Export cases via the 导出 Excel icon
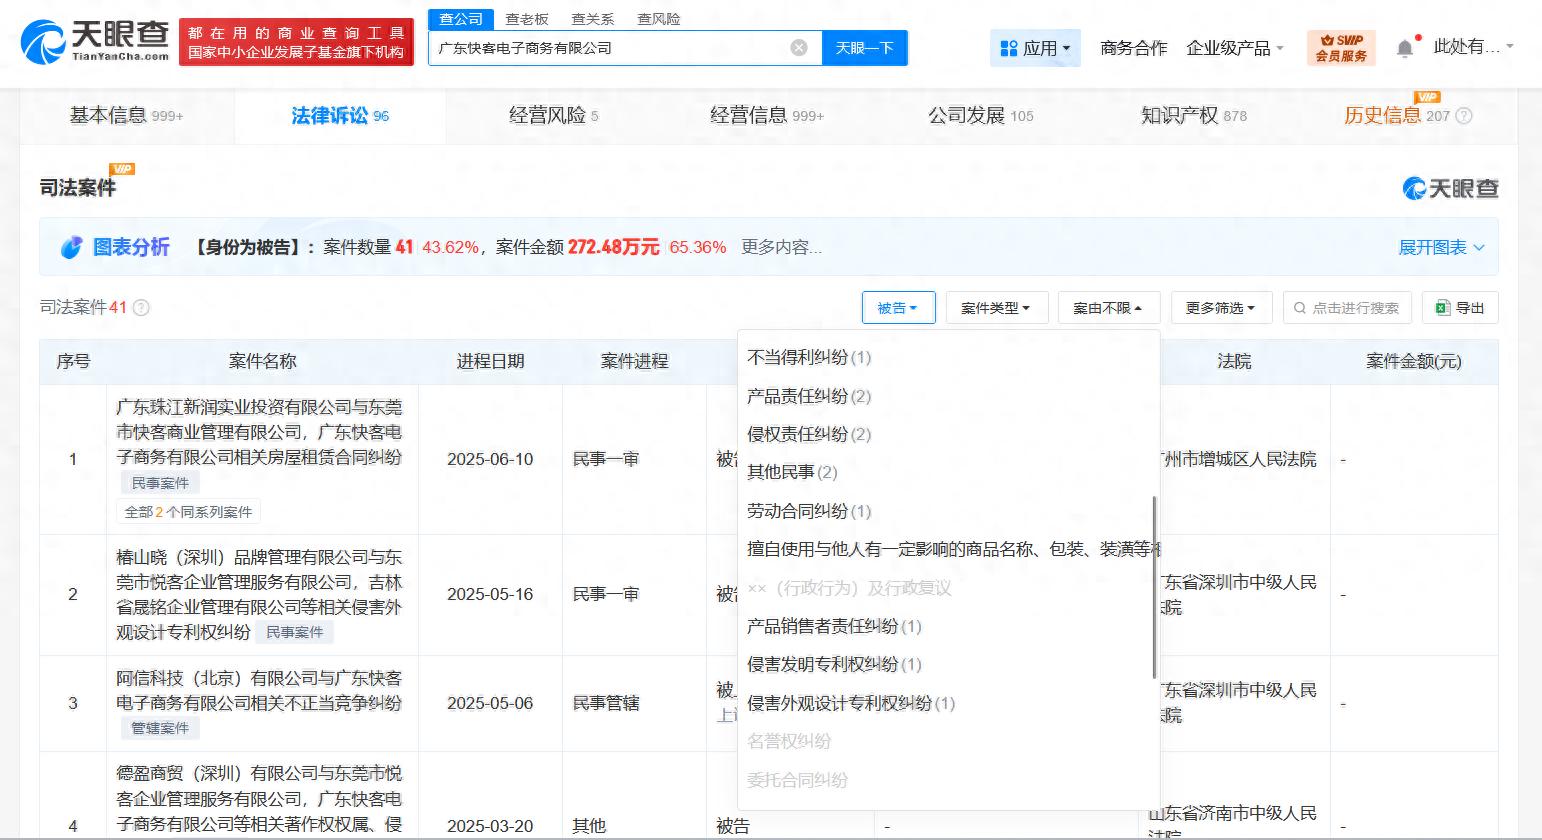1542x840 pixels. [1443, 308]
